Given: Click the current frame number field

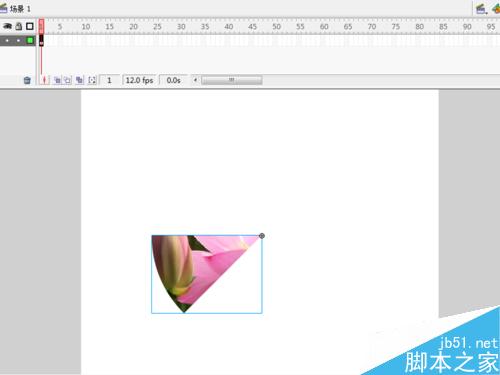Looking at the screenshot, I should coord(109,80).
